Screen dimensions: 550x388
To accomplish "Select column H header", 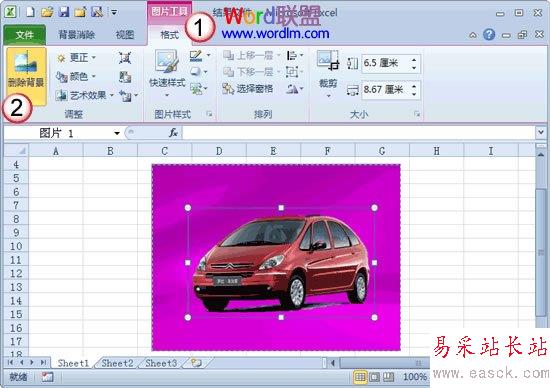I will pos(436,151).
